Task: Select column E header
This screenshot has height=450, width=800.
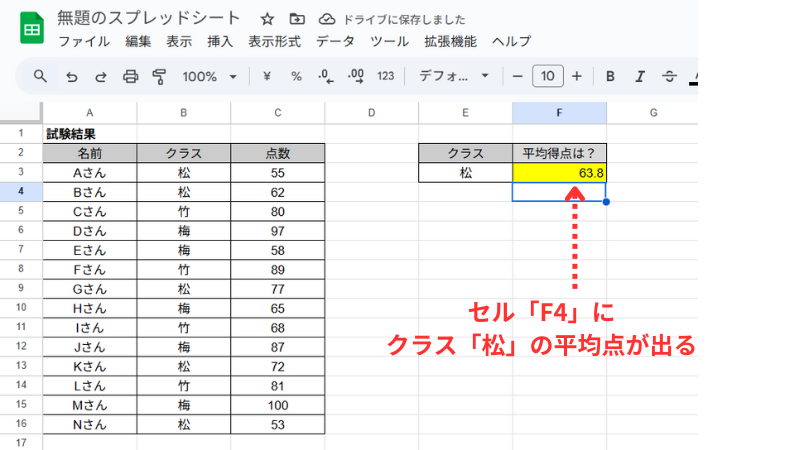Action: (465, 113)
